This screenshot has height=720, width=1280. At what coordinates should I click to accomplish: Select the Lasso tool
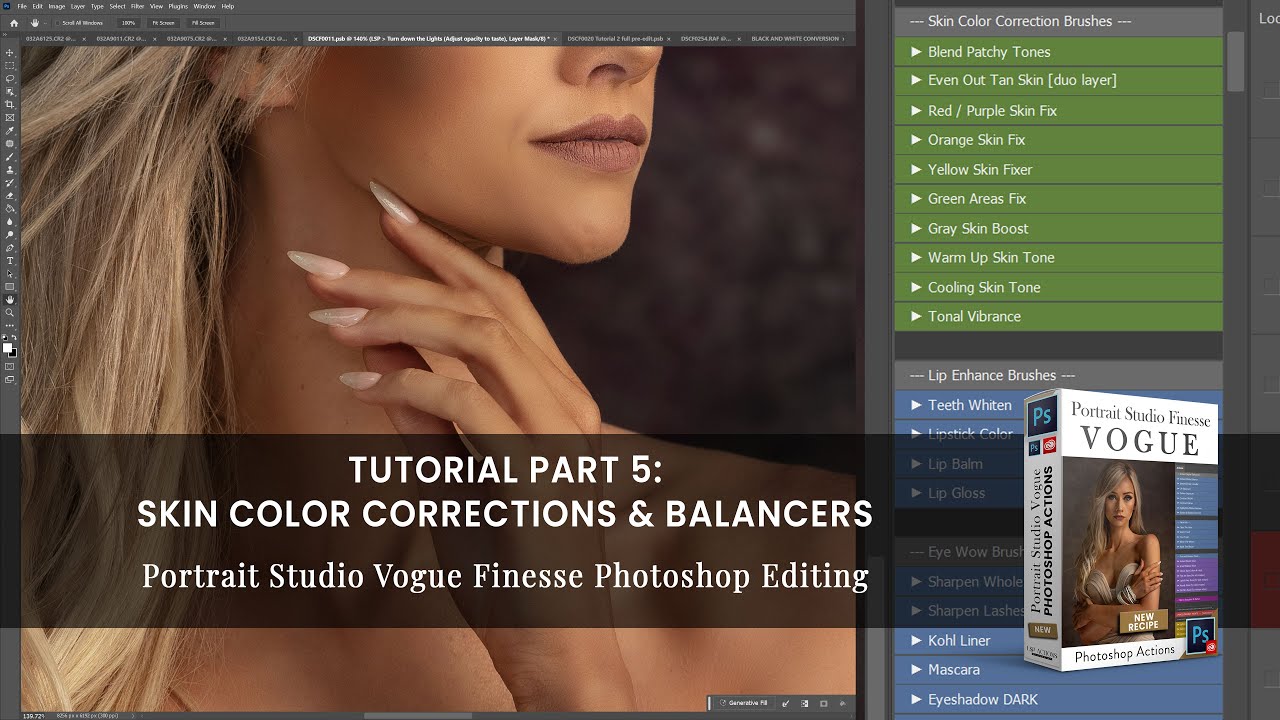(10, 77)
